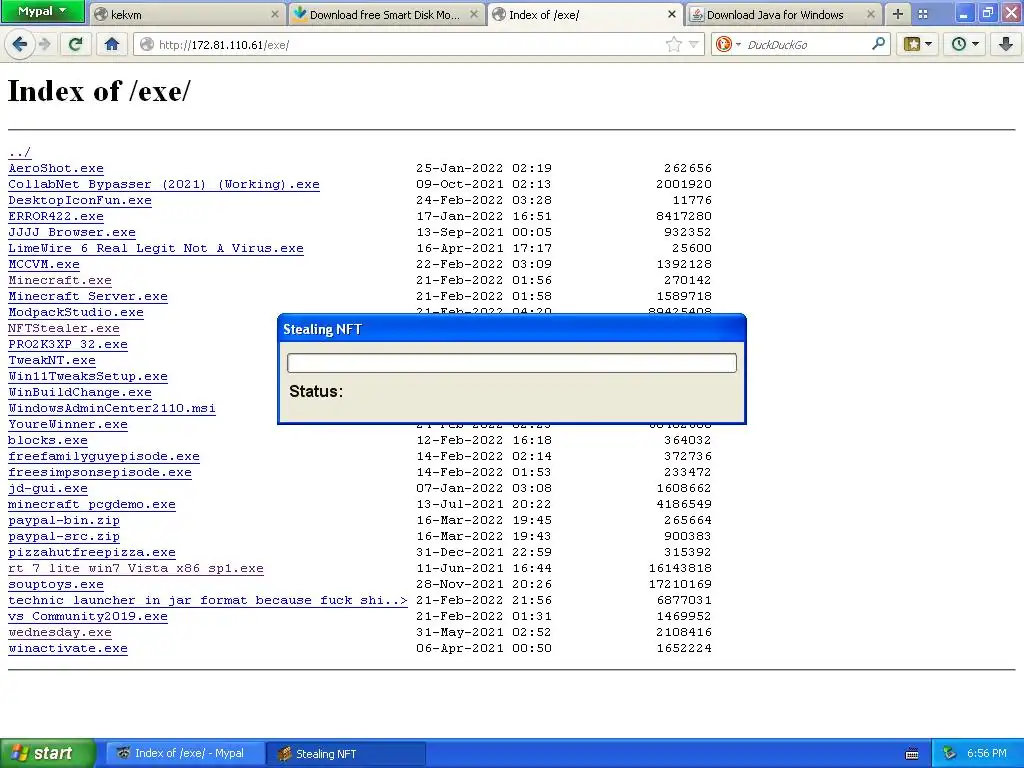This screenshot has height=768, width=1024.
Task: Go forward with the forward arrow
Action: (44, 44)
